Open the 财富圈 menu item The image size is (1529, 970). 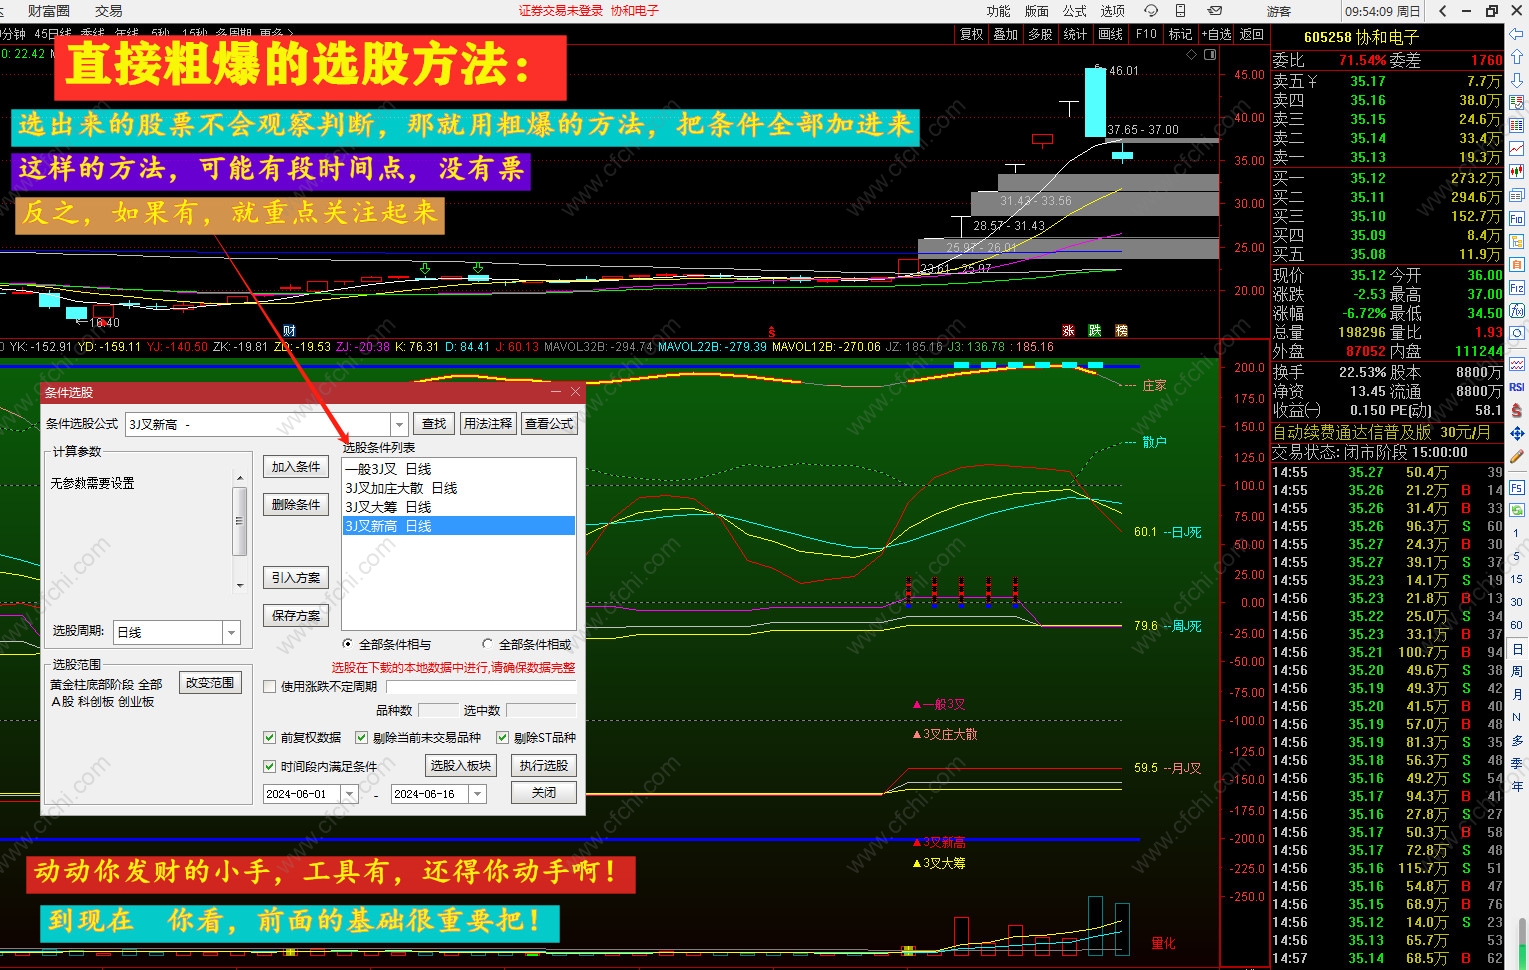(x=49, y=11)
